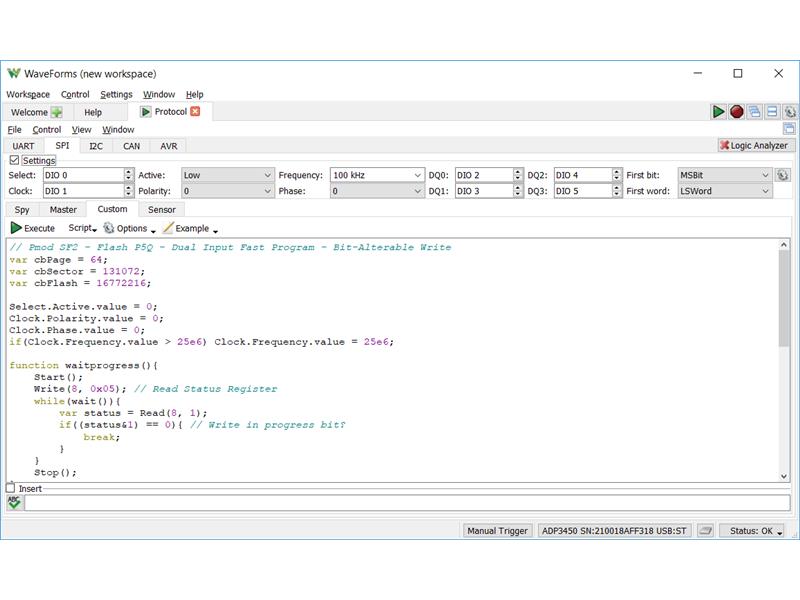
Task: Click the undock window icon below the toolbar
Action: (789, 129)
